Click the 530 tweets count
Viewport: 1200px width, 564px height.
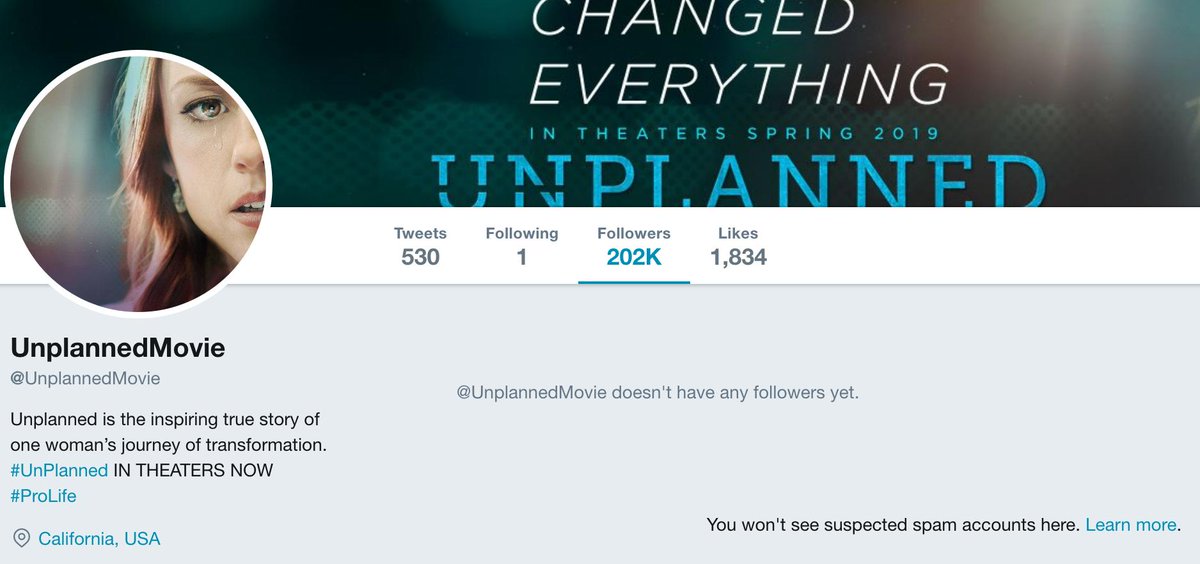tap(420, 258)
